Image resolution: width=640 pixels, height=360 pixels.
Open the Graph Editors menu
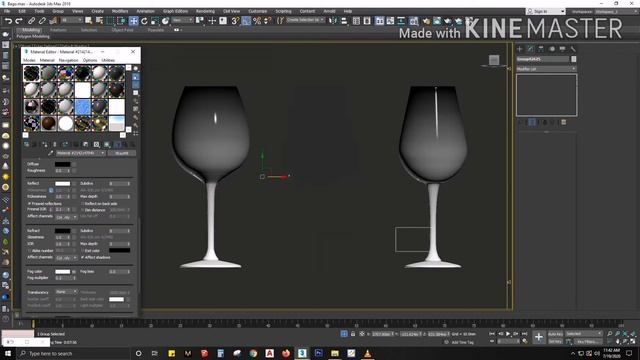click(176, 11)
